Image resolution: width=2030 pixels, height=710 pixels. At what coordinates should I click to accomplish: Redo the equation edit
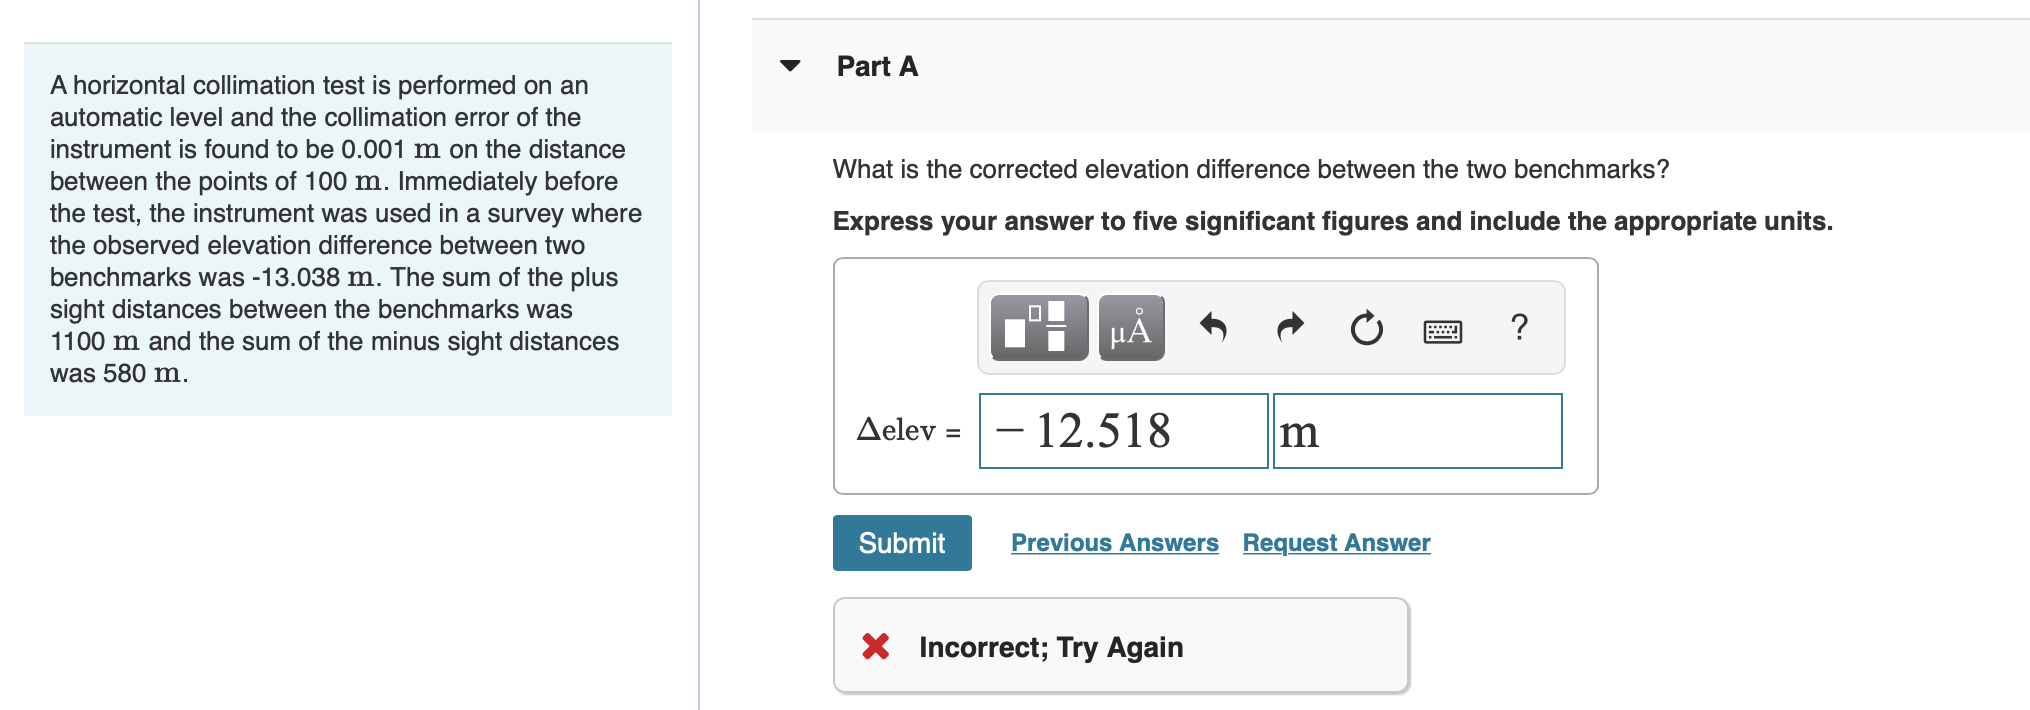[1289, 327]
